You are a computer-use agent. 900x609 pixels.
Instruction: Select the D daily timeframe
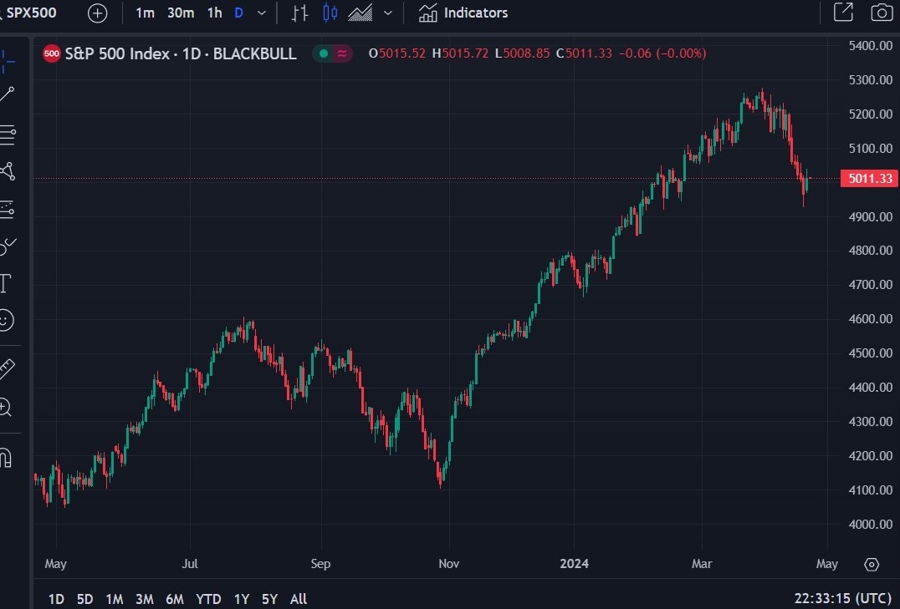click(239, 13)
